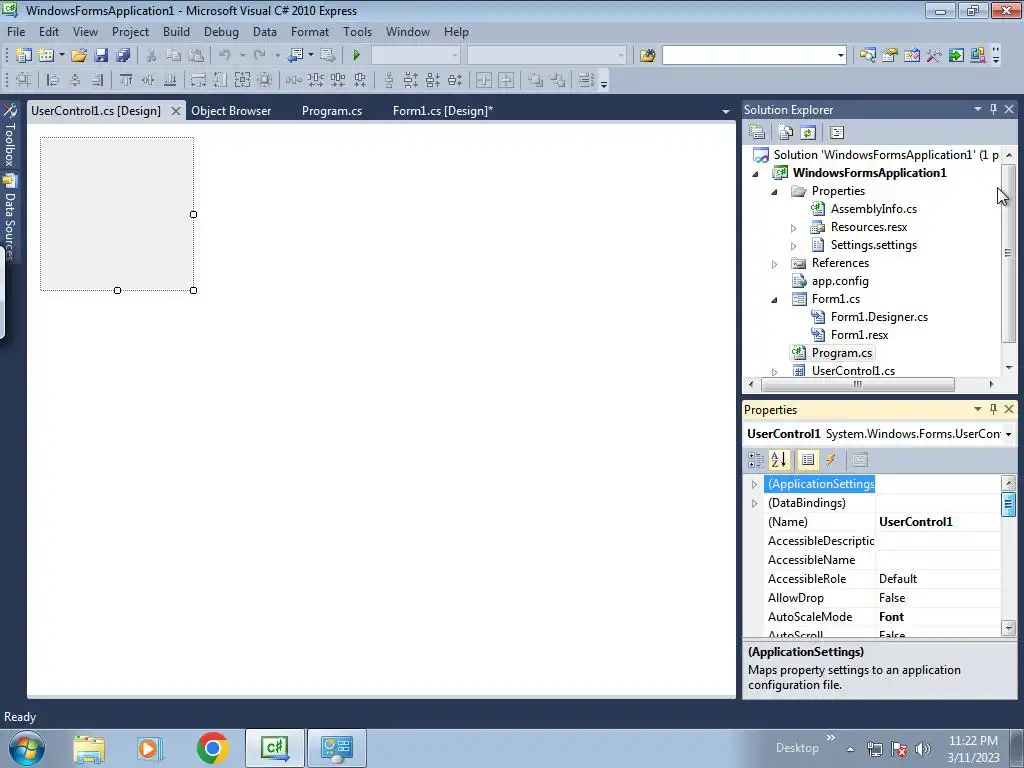Start debugging with the green play arrow
The height and width of the screenshot is (768, 1024).
(357, 56)
